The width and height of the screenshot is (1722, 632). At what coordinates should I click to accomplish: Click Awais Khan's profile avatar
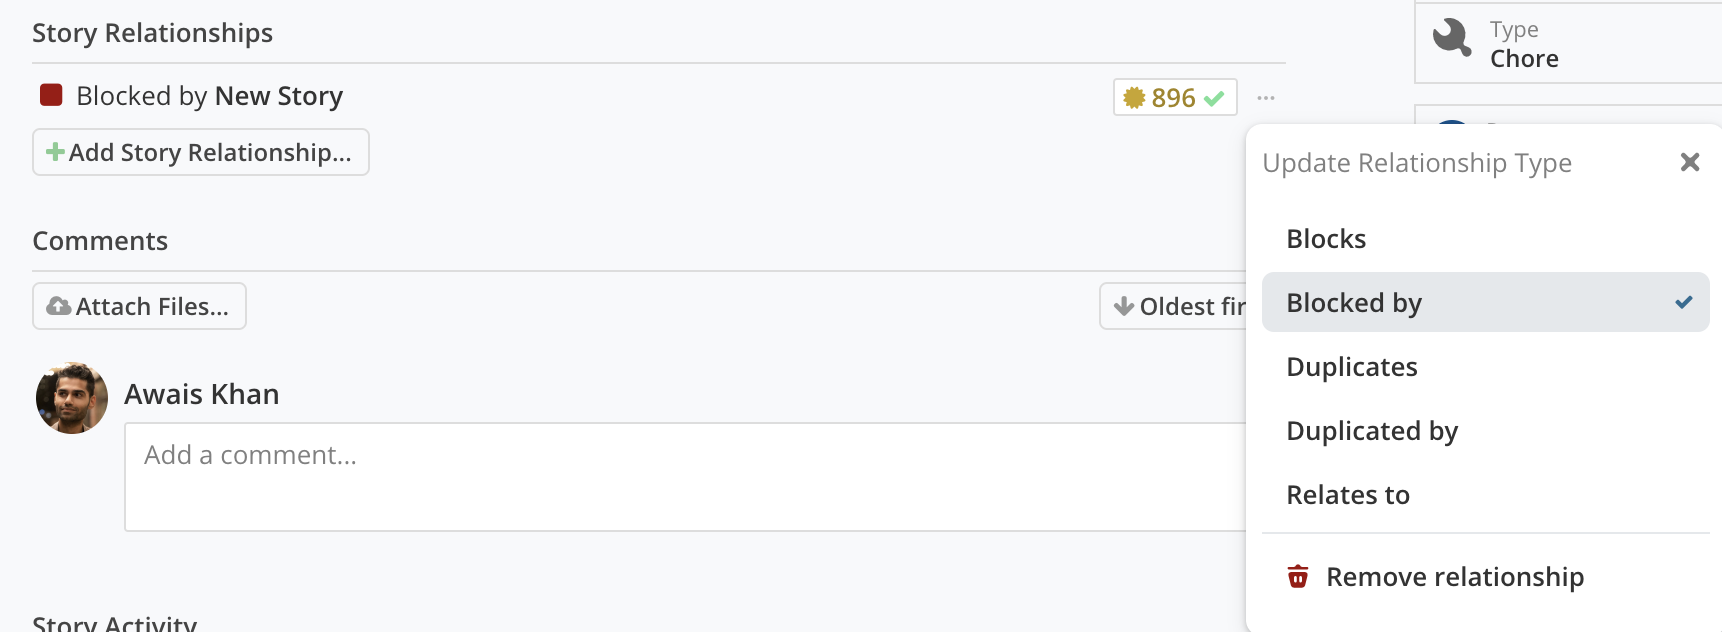coord(72,398)
